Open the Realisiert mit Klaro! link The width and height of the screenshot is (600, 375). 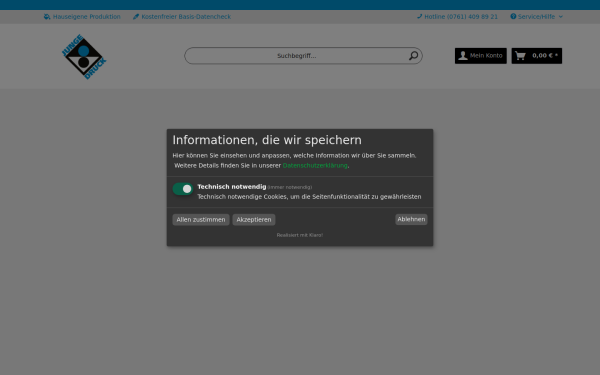(300, 235)
